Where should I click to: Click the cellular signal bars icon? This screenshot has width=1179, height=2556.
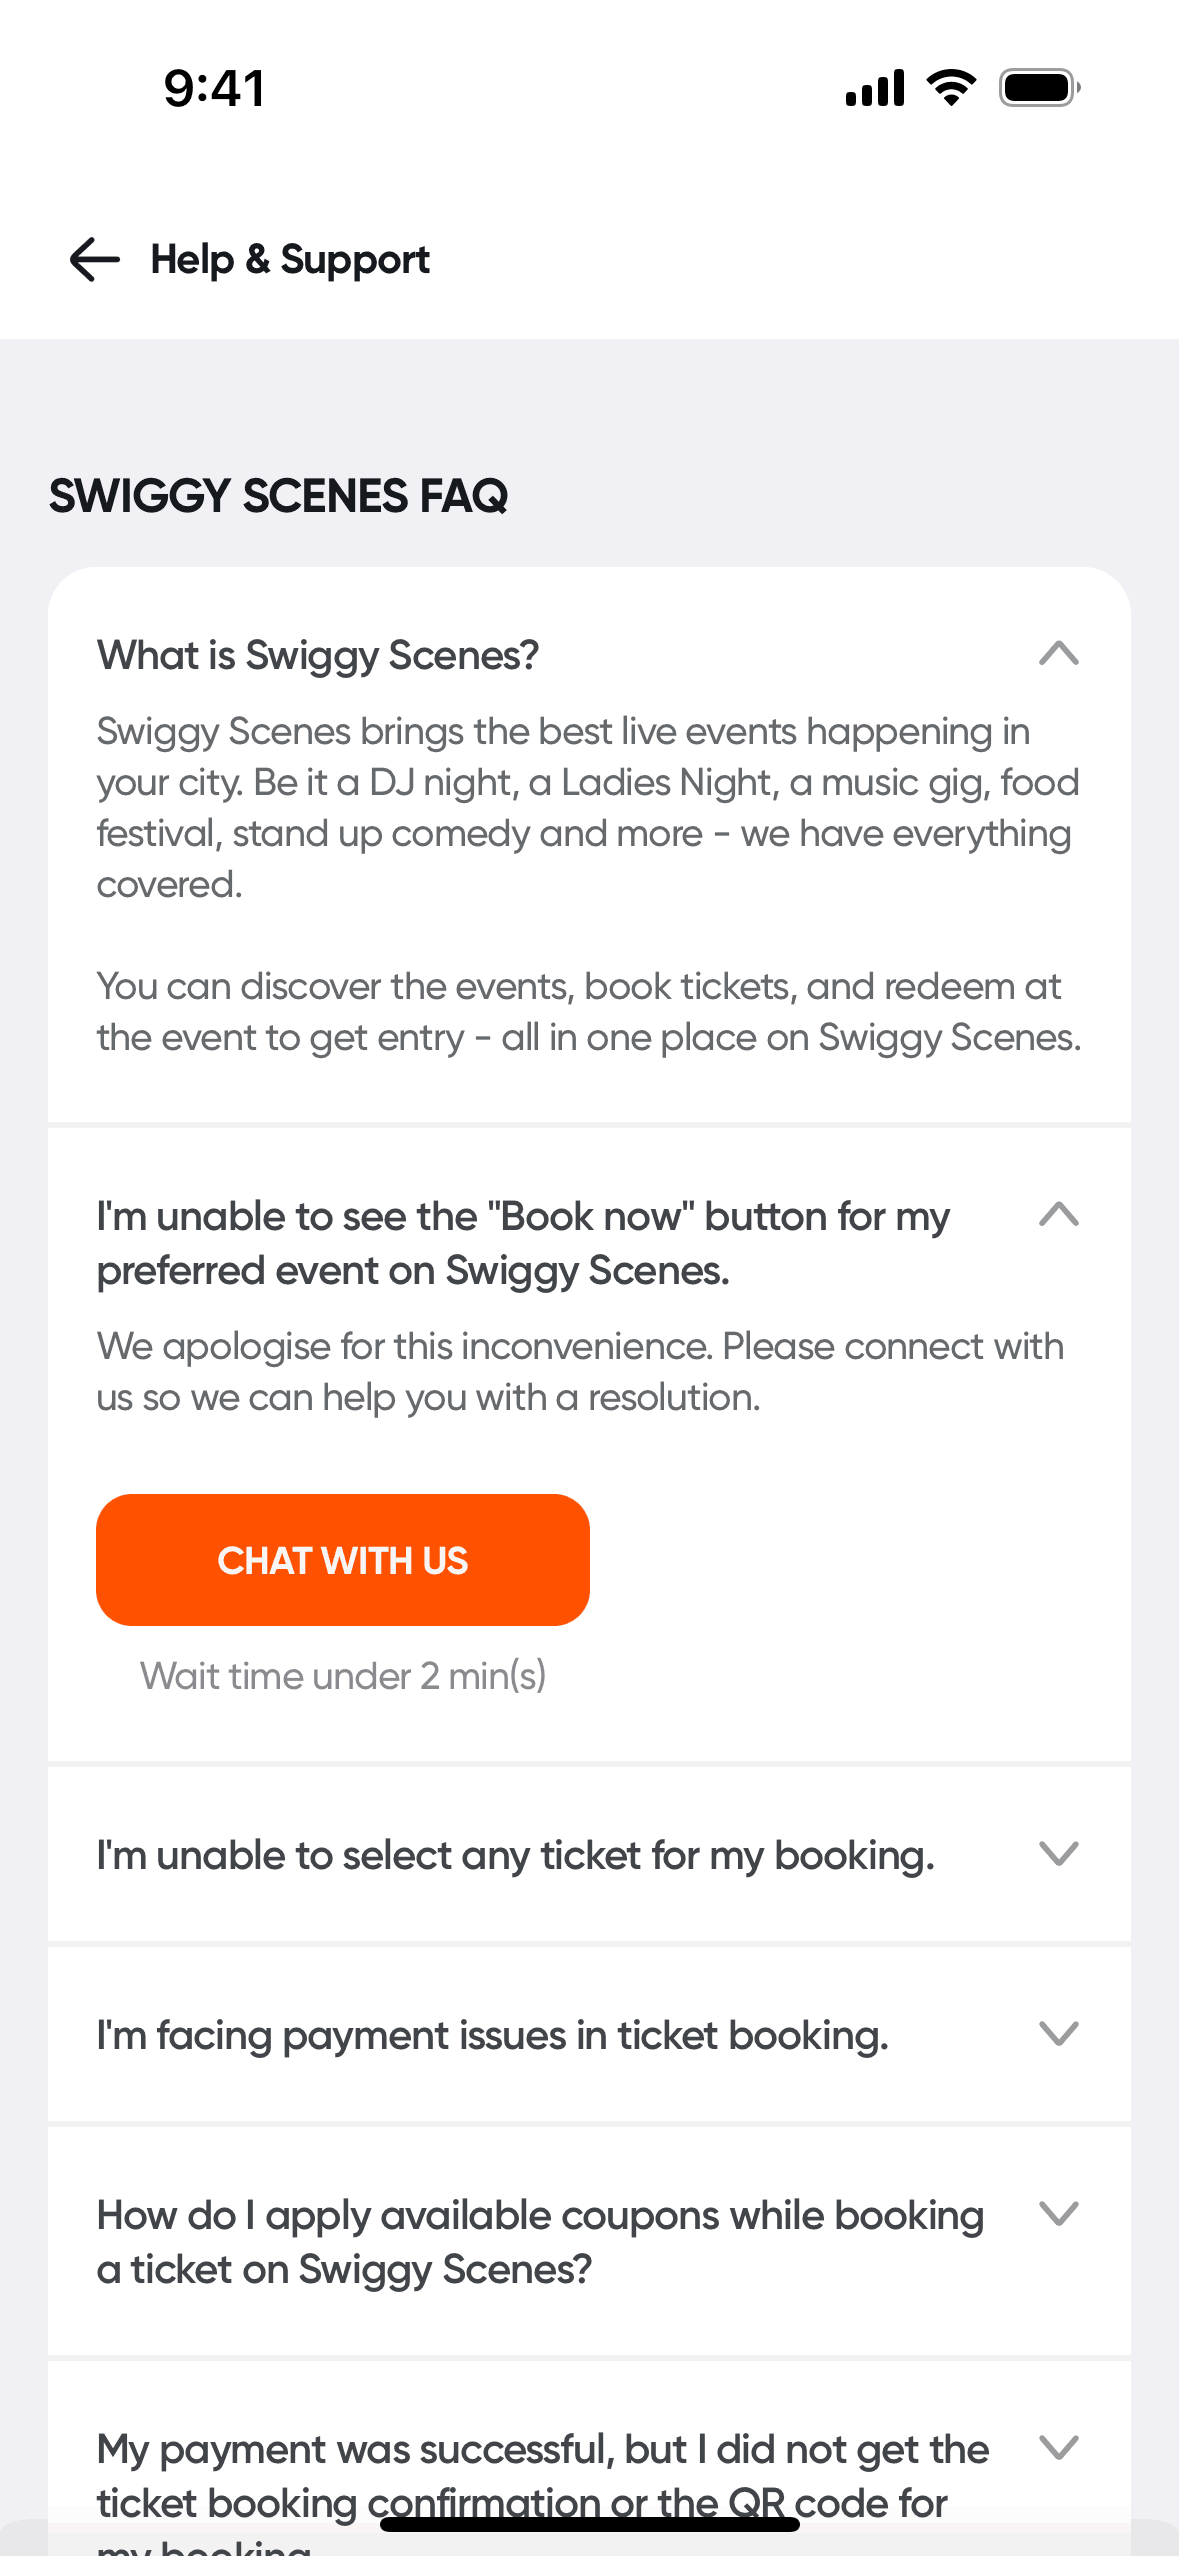pyautogui.click(x=875, y=88)
